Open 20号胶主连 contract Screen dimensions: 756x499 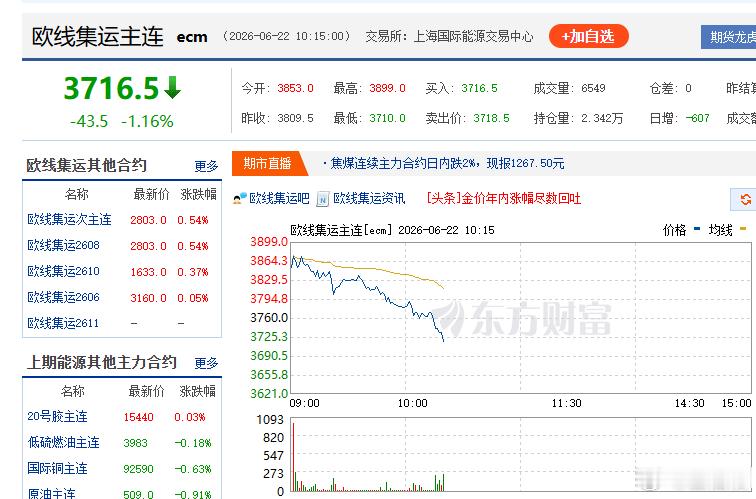[57, 417]
